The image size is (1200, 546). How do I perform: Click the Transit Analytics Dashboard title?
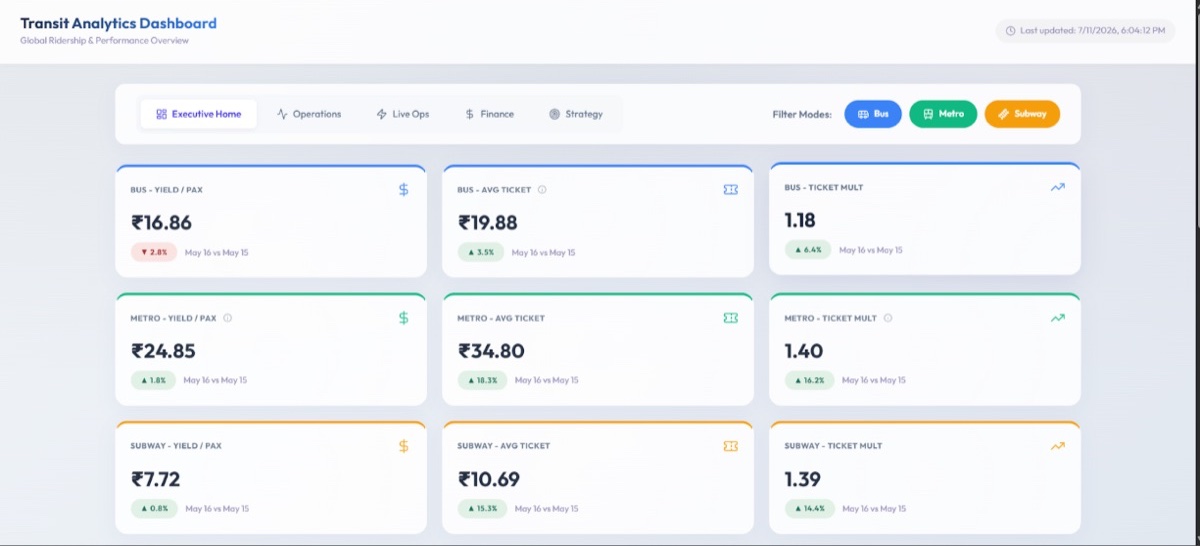coord(118,23)
